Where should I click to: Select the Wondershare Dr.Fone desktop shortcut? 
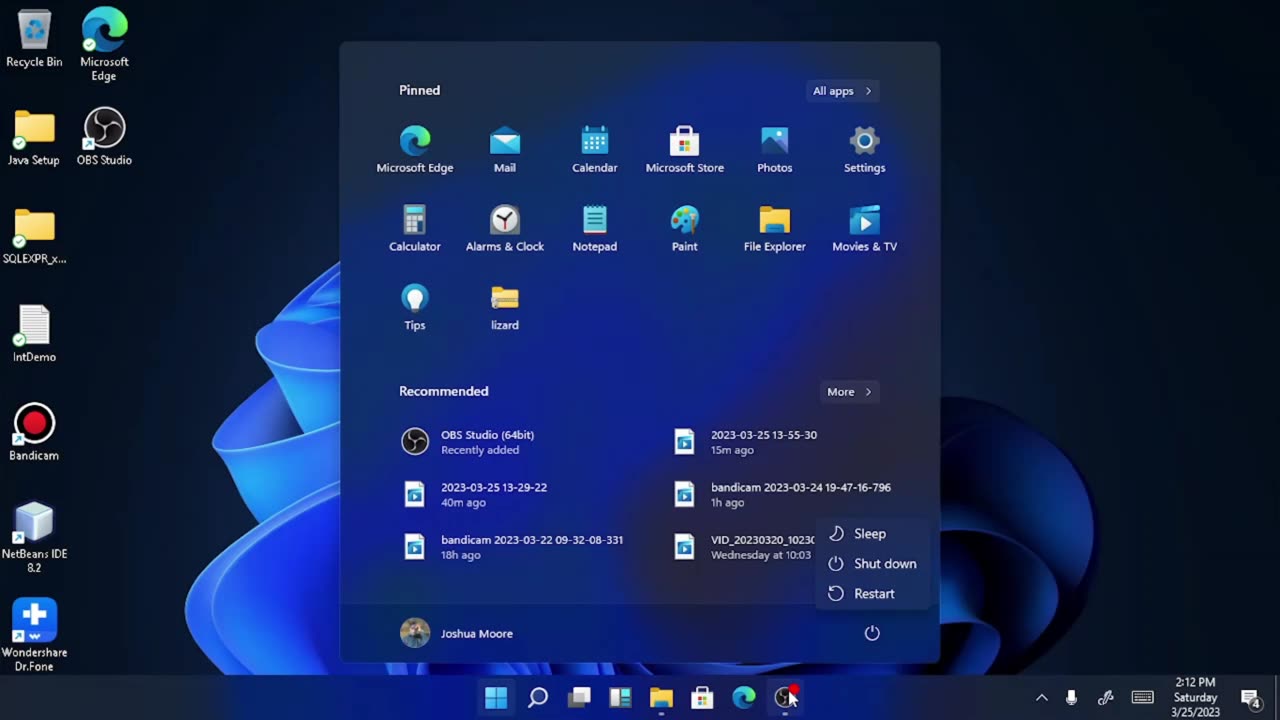(34, 636)
